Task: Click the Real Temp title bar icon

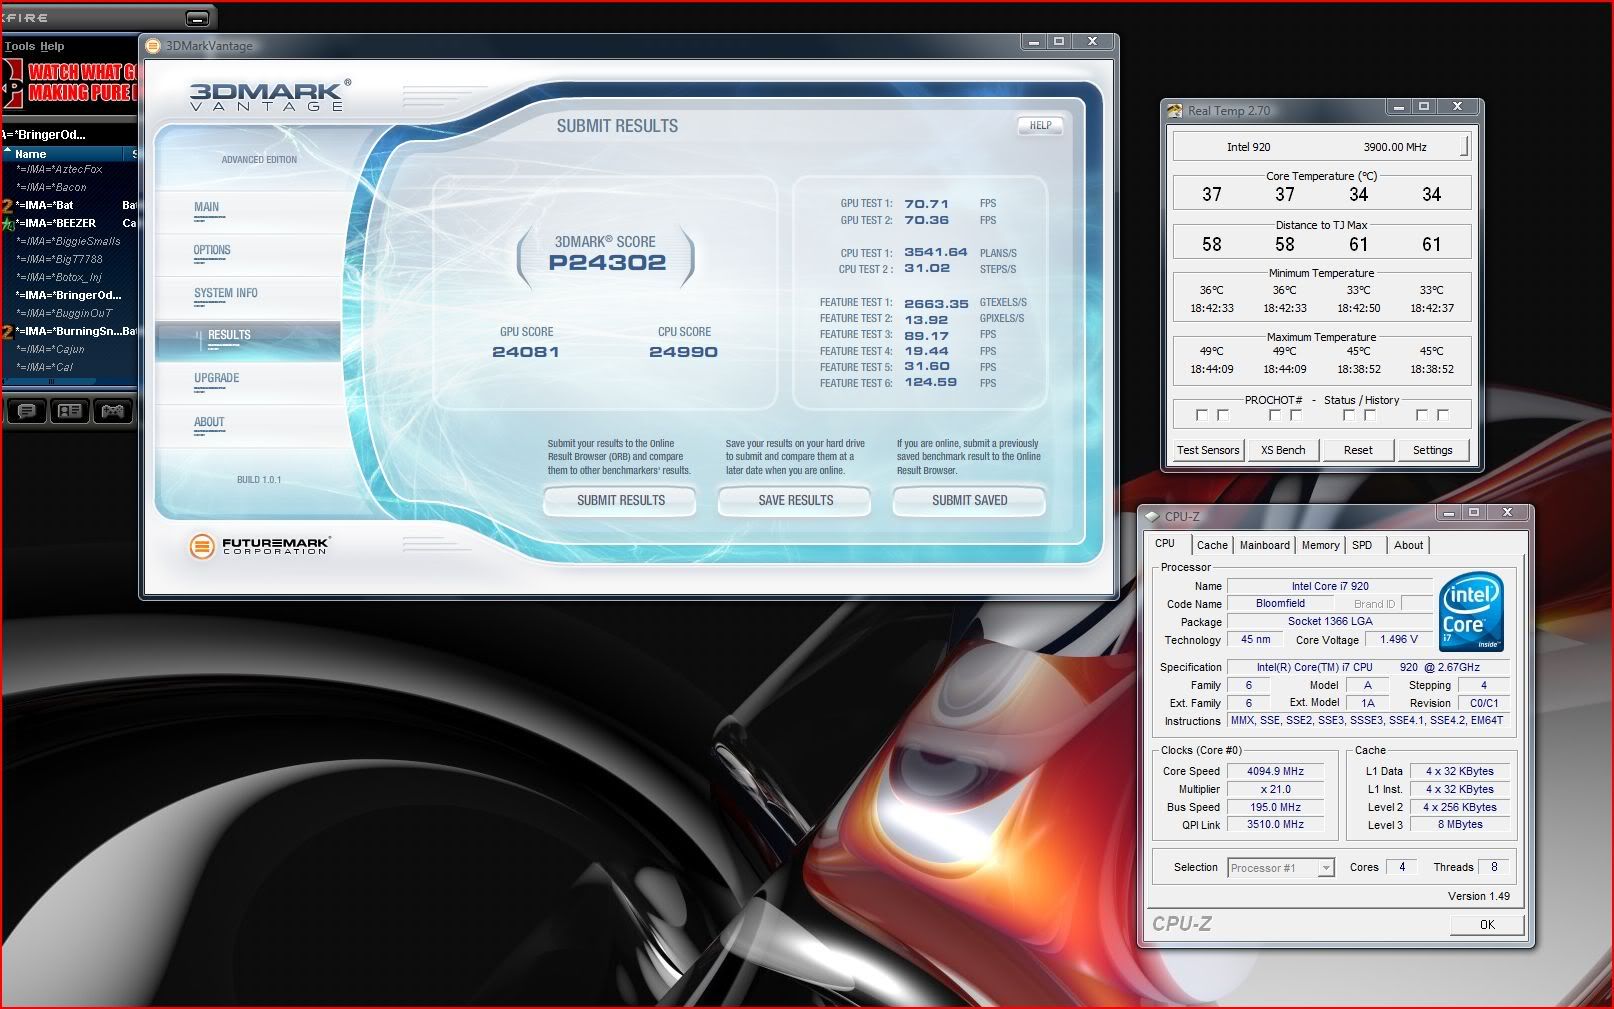Action: [x=1176, y=110]
